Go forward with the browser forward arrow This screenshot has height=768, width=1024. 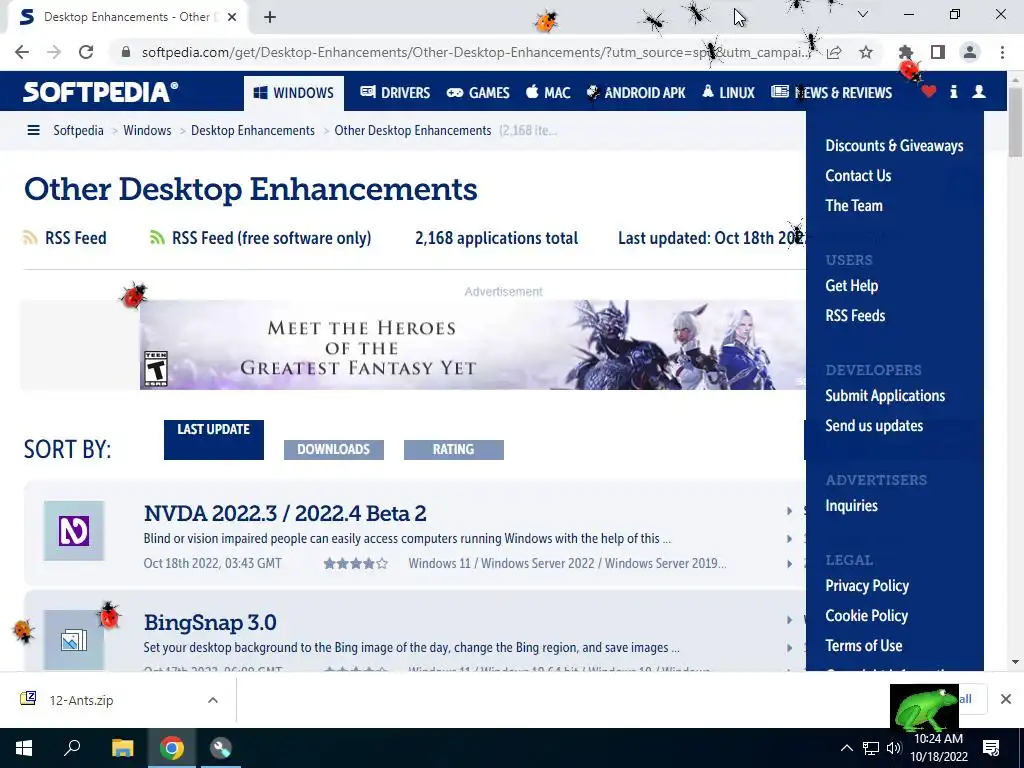click(x=54, y=52)
